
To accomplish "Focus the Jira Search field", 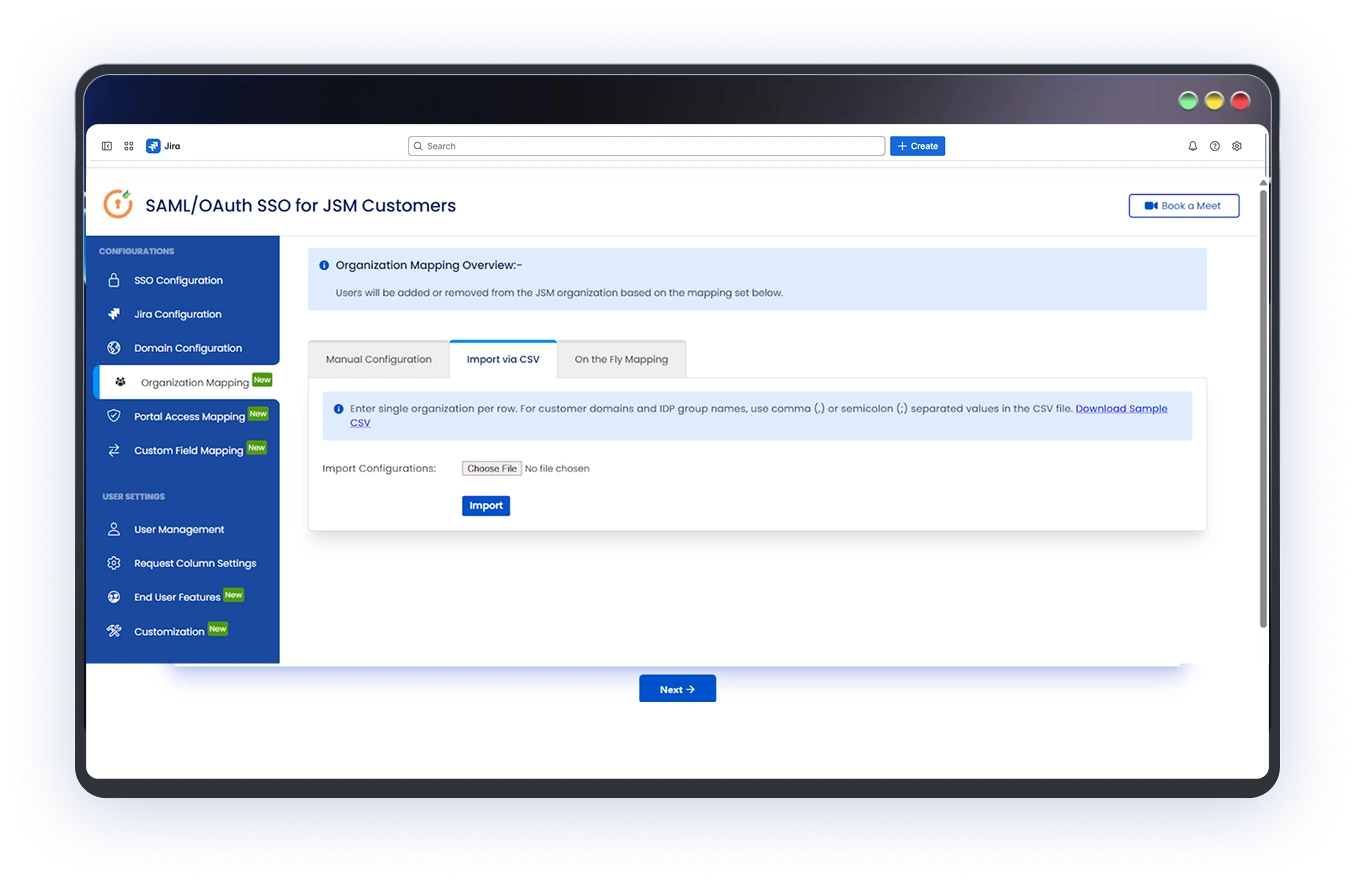I will click(646, 146).
